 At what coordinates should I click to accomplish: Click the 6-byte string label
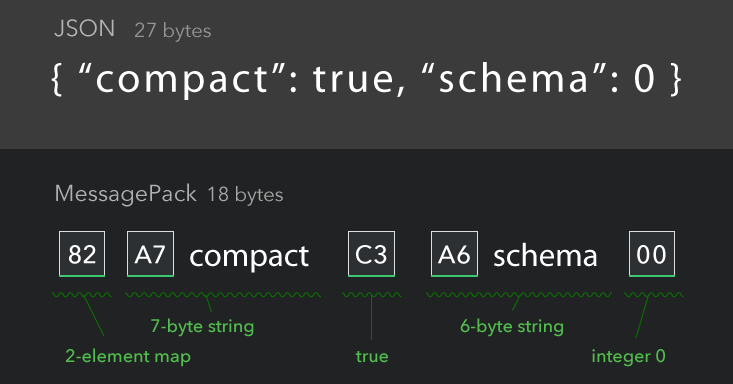pyautogui.click(x=512, y=326)
